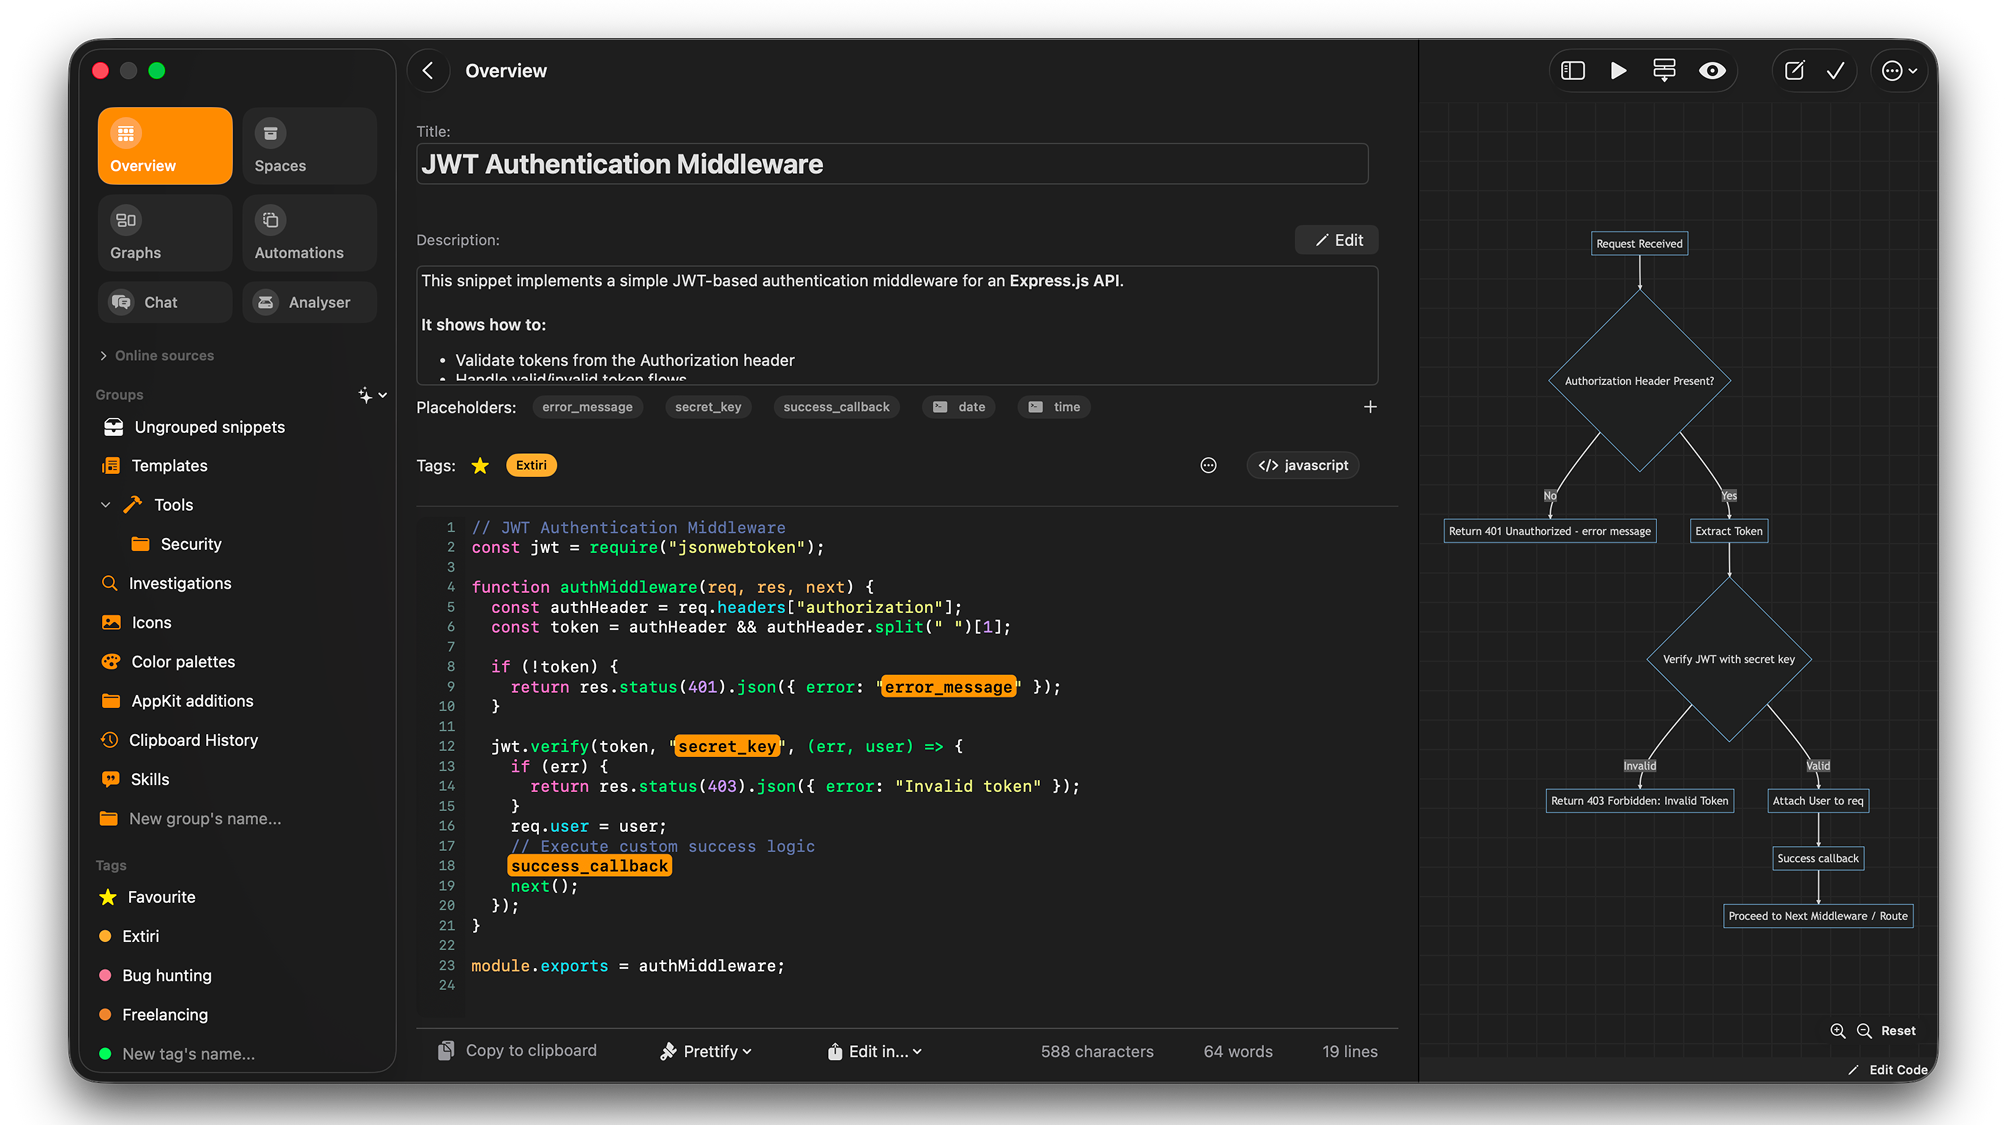Screen dimensions: 2007x1125
Task: Open the Analyser section
Action: (x=309, y=302)
